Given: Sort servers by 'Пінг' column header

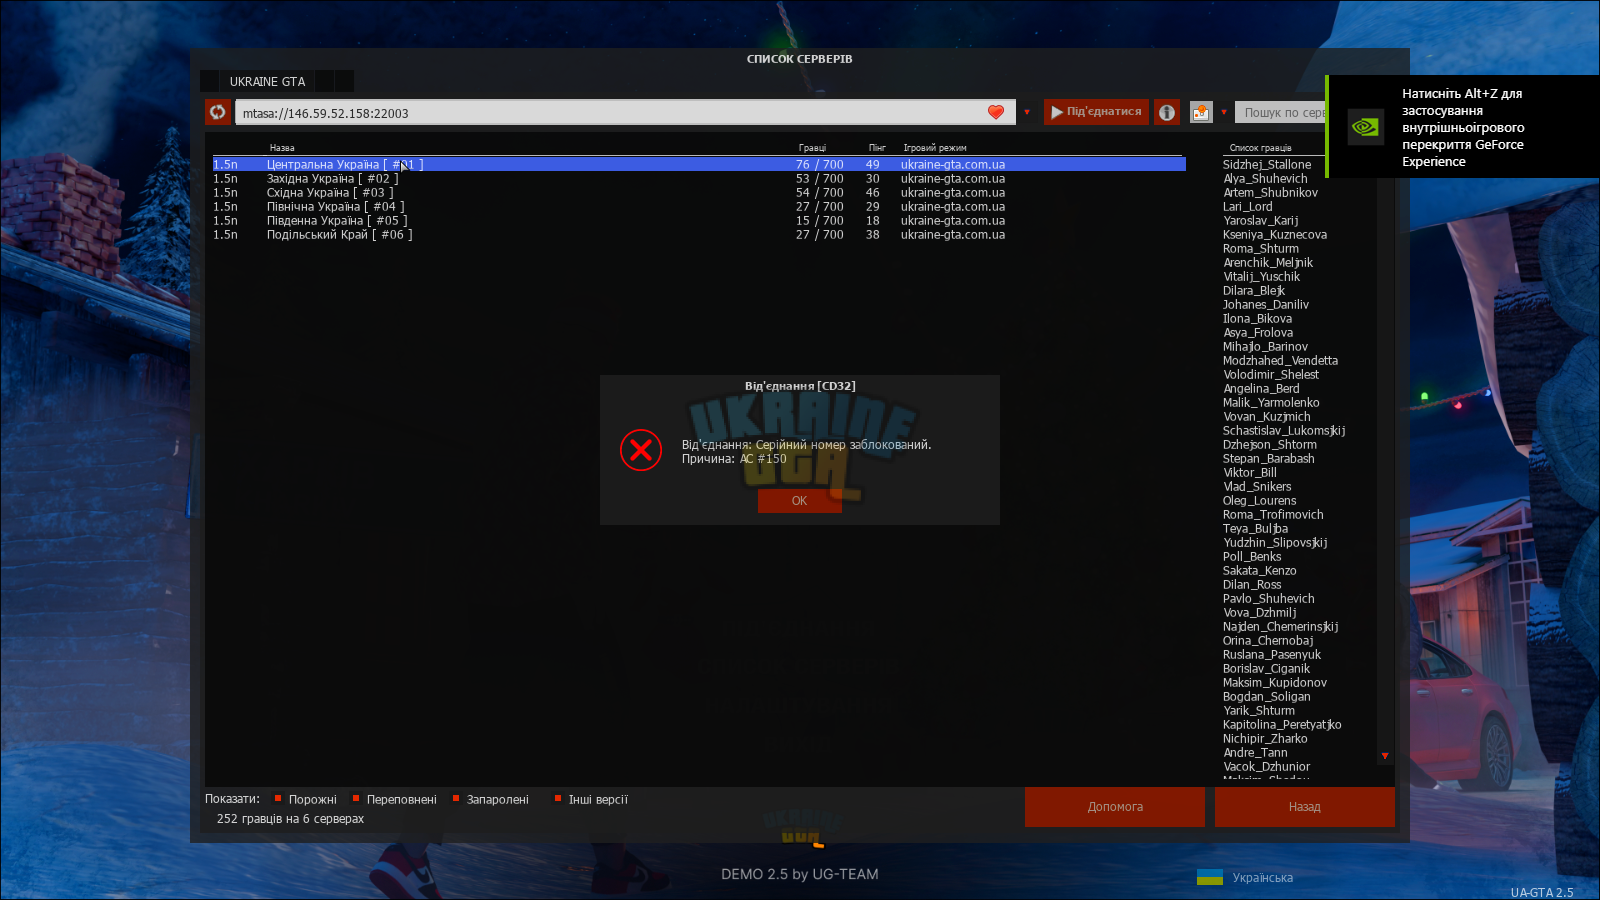Looking at the screenshot, I should click(x=877, y=148).
